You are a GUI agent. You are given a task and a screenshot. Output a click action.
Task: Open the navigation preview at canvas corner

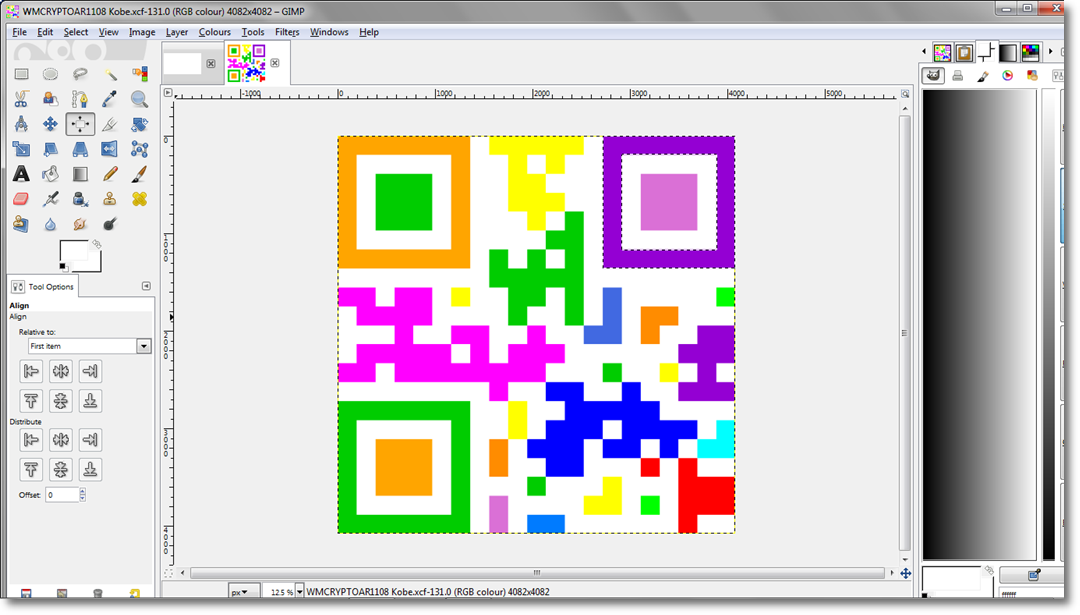click(906, 573)
